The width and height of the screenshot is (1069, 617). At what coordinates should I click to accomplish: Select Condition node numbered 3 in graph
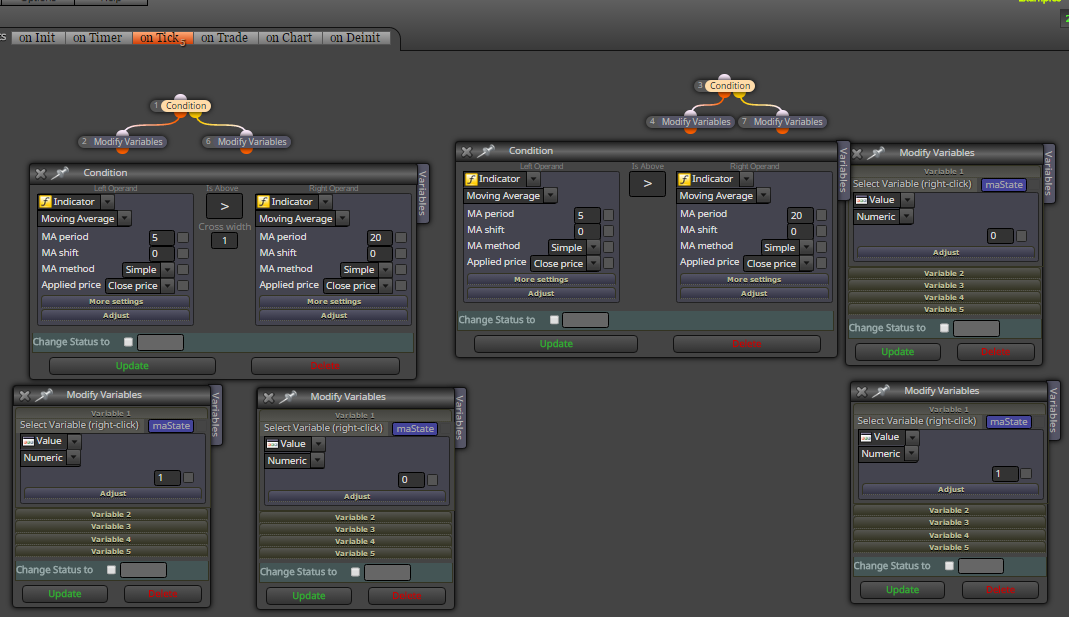click(729, 86)
